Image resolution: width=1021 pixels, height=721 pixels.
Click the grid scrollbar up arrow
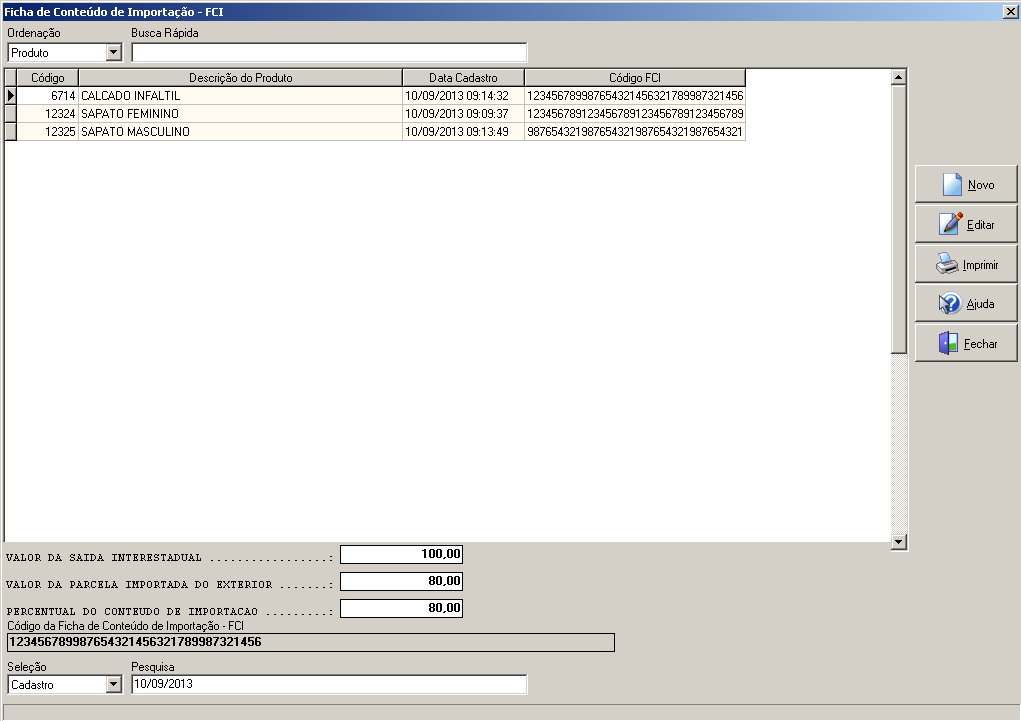[x=899, y=77]
